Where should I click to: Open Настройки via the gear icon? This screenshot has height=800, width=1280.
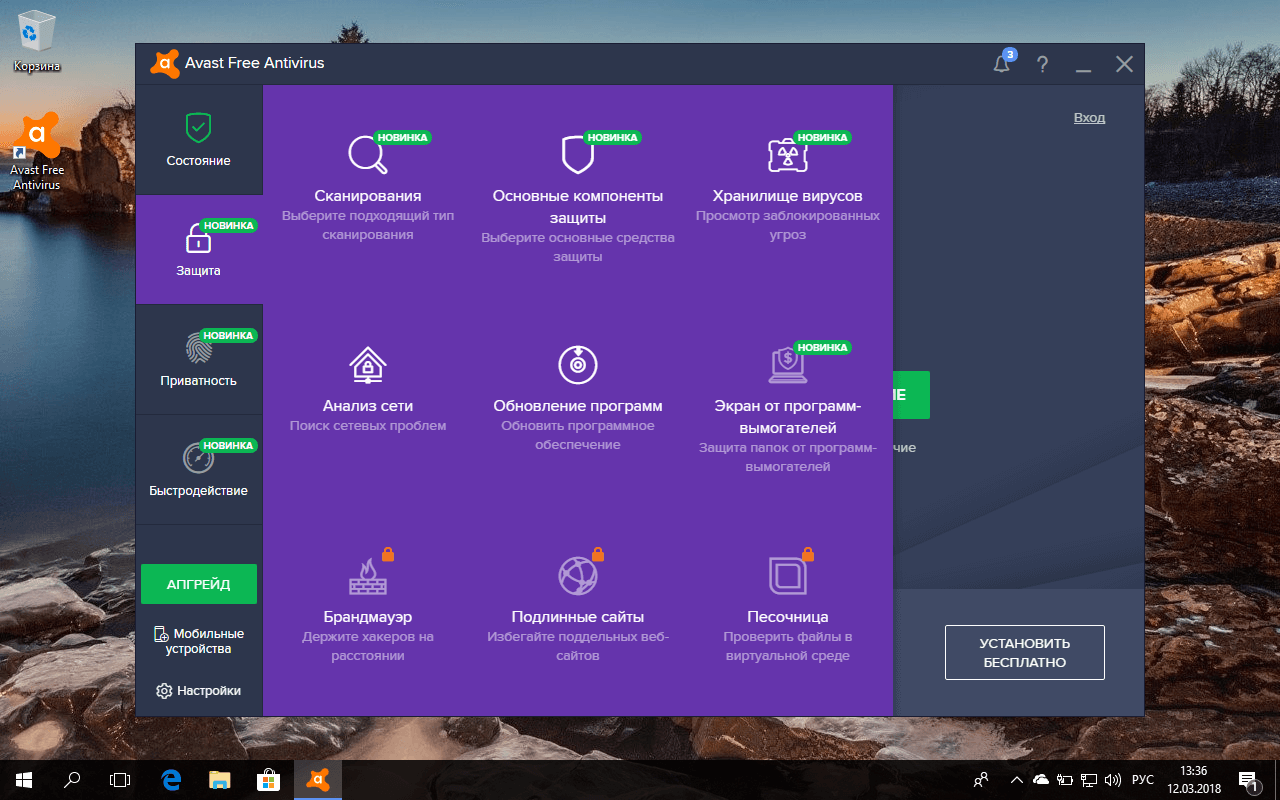coord(199,690)
